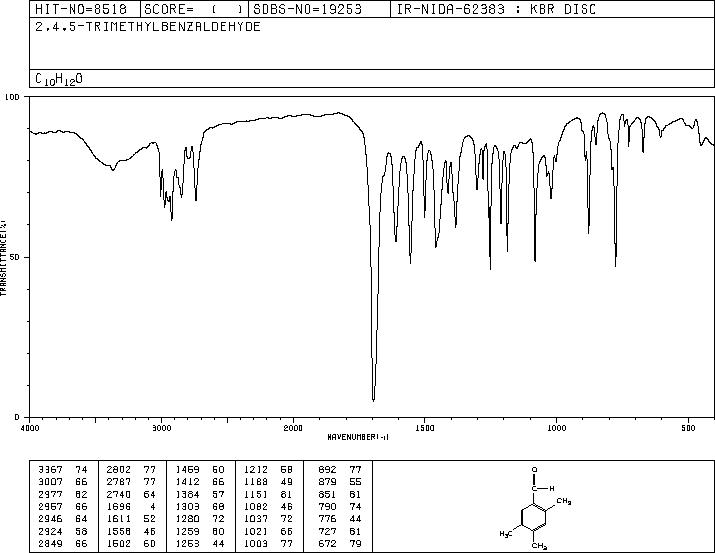Select peak table entry 2849

pyautogui.click(x=50, y=544)
